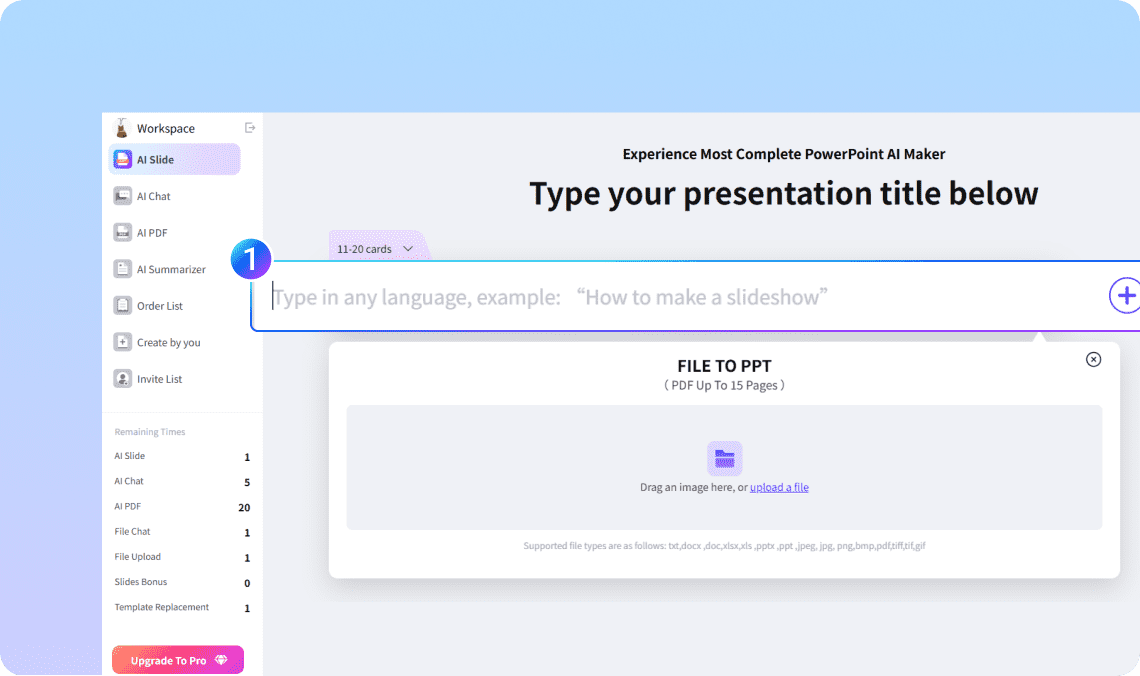This screenshot has width=1140, height=676.
Task: Click the Order List icon
Action: pyautogui.click(x=122, y=306)
